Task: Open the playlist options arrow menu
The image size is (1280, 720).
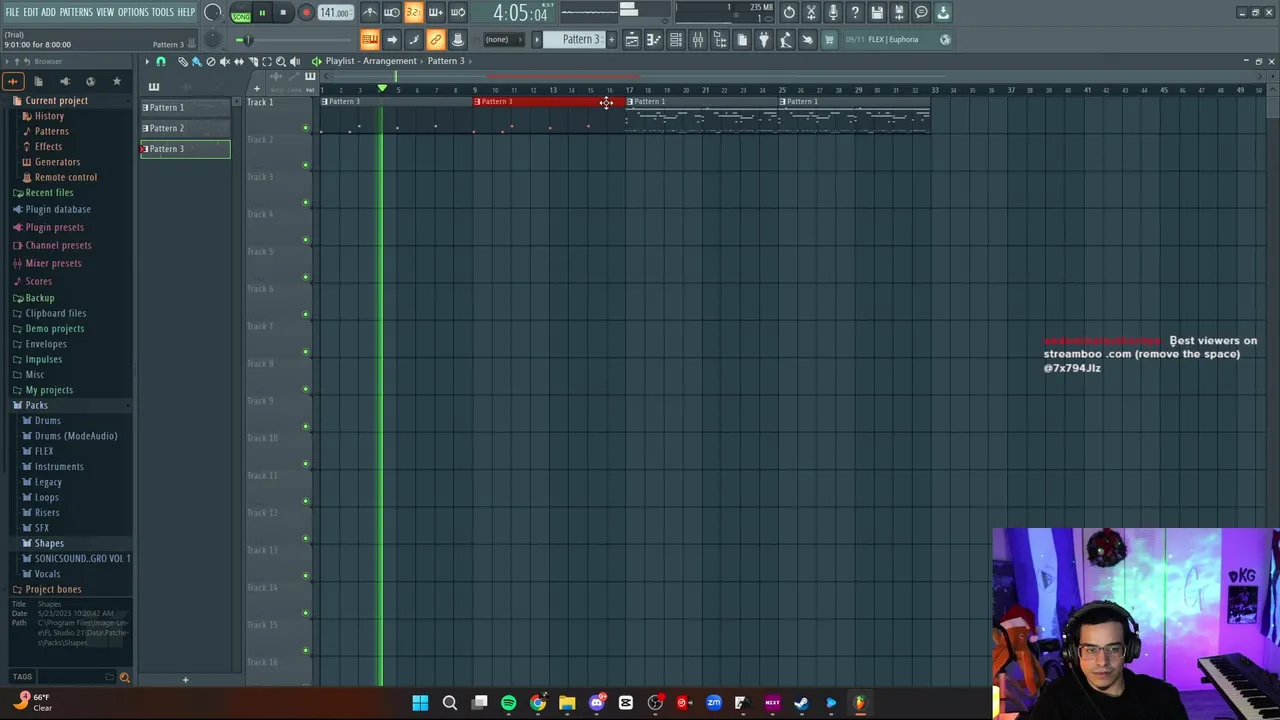Action: click(147, 62)
